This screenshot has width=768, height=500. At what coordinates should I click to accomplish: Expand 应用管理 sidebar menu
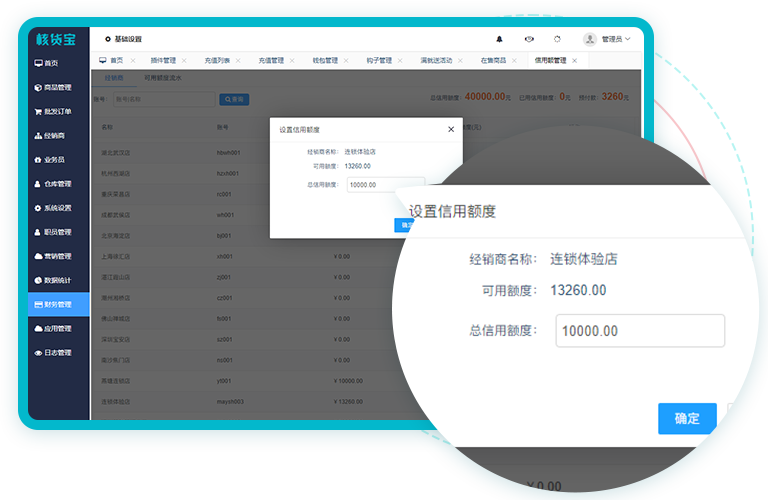tap(57, 328)
